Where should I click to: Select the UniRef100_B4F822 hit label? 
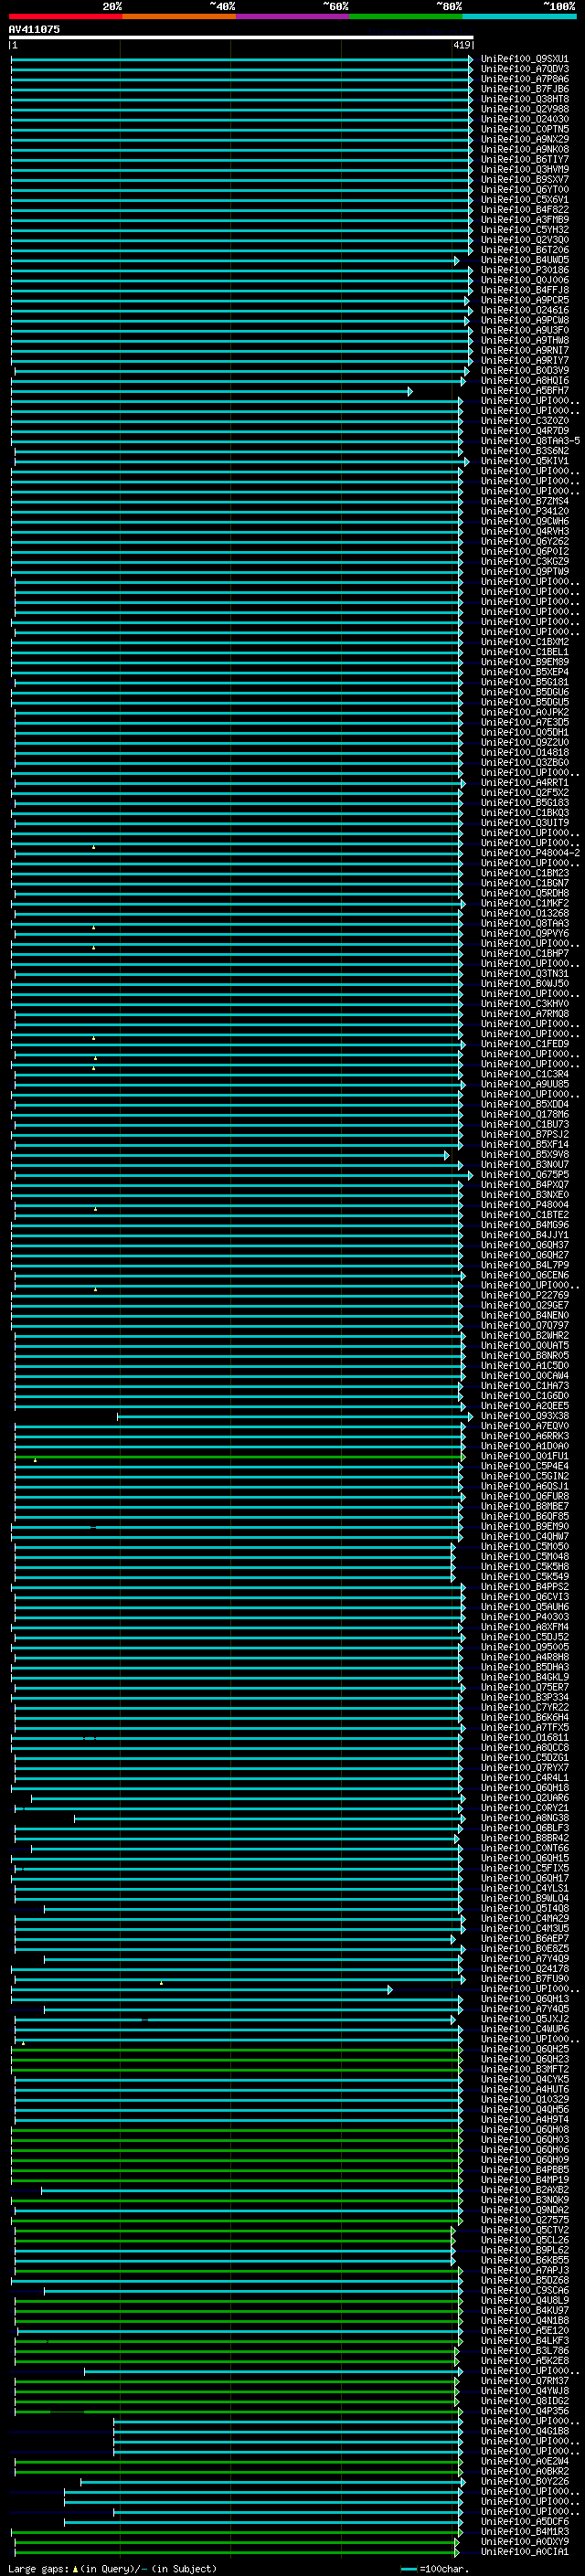click(524, 210)
